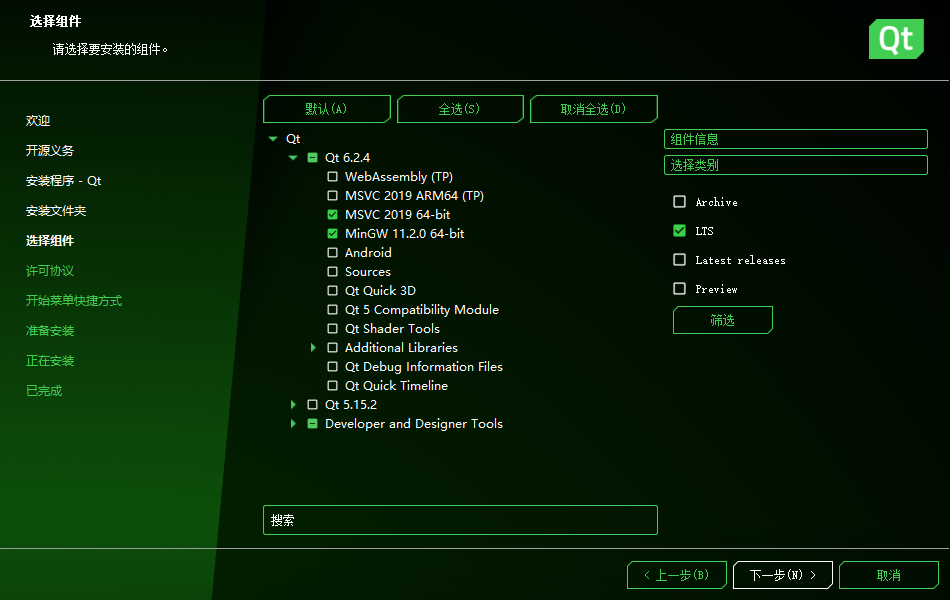
Task: Select the Qt Quick 3D row label
Action: 380,290
